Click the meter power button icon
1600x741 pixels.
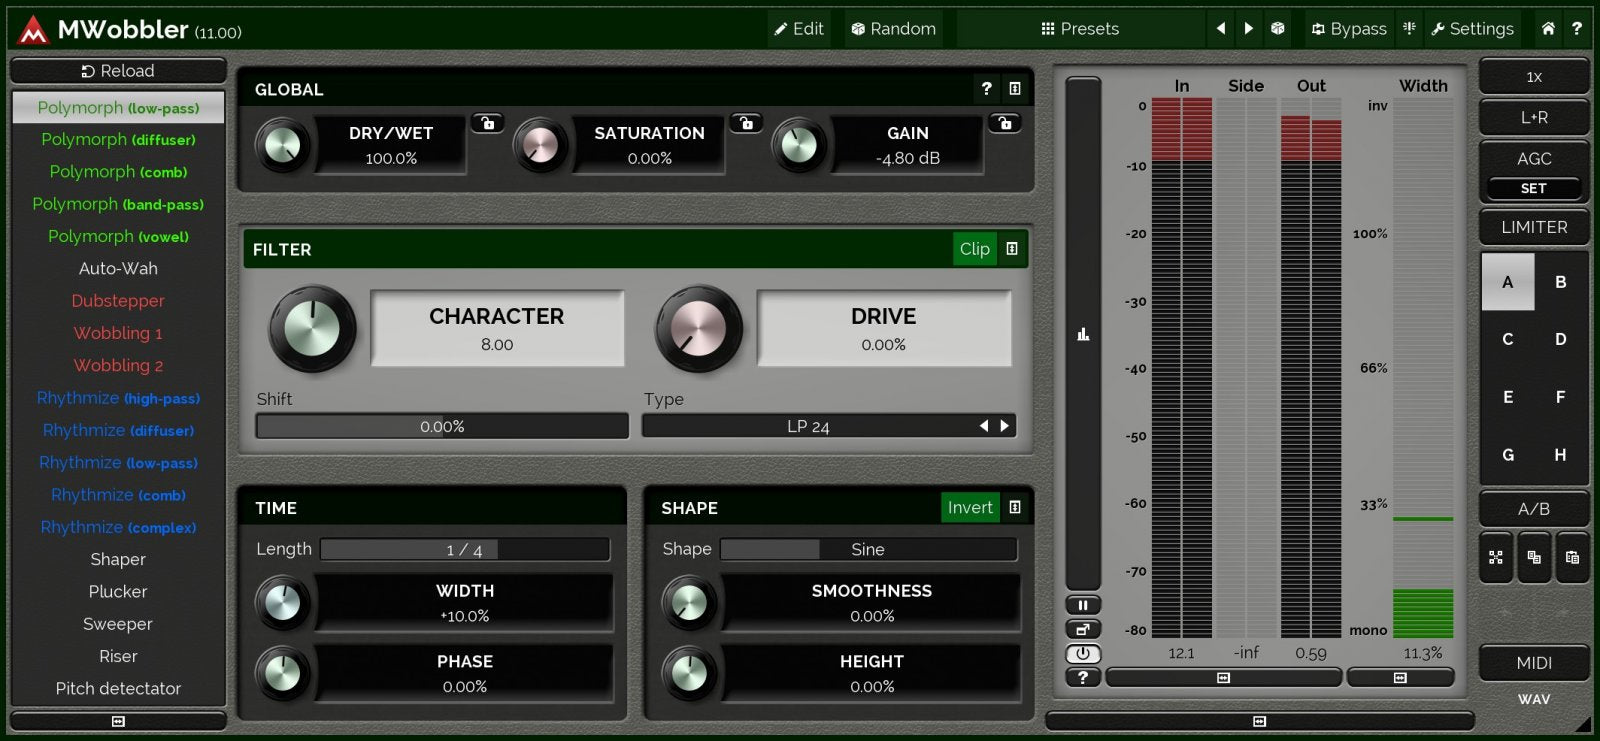coord(1082,654)
